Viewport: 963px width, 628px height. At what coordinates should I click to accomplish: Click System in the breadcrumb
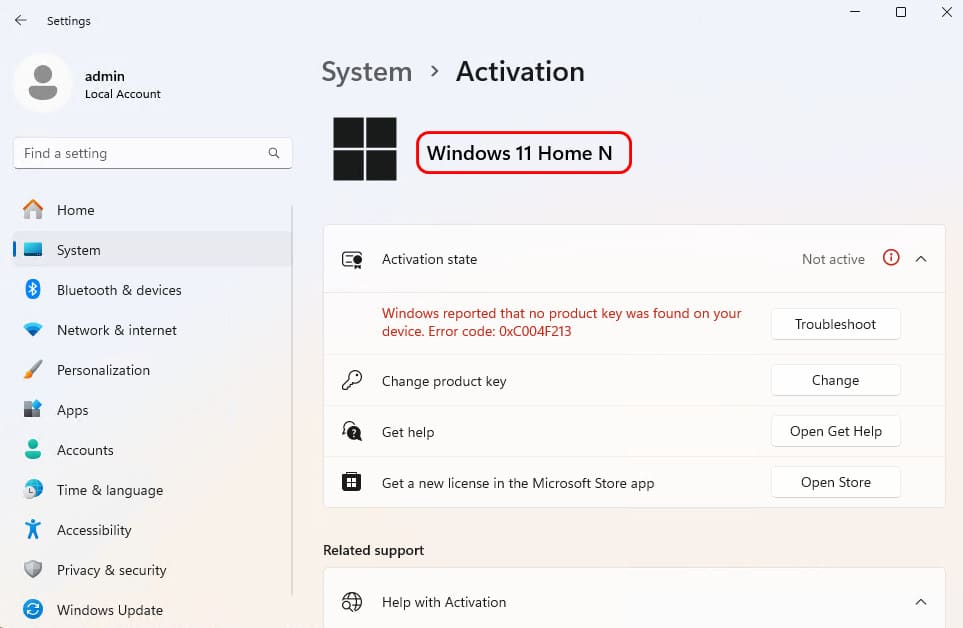pos(367,72)
